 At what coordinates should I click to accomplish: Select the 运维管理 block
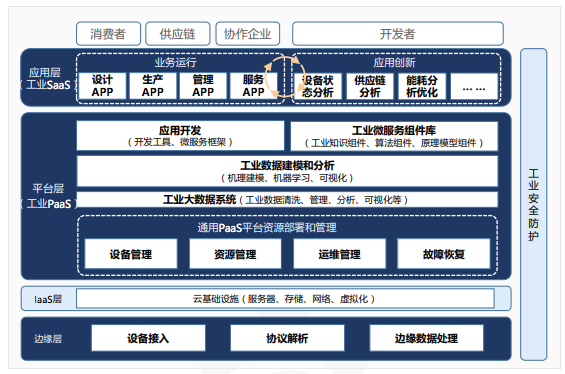pyautogui.click(x=339, y=254)
